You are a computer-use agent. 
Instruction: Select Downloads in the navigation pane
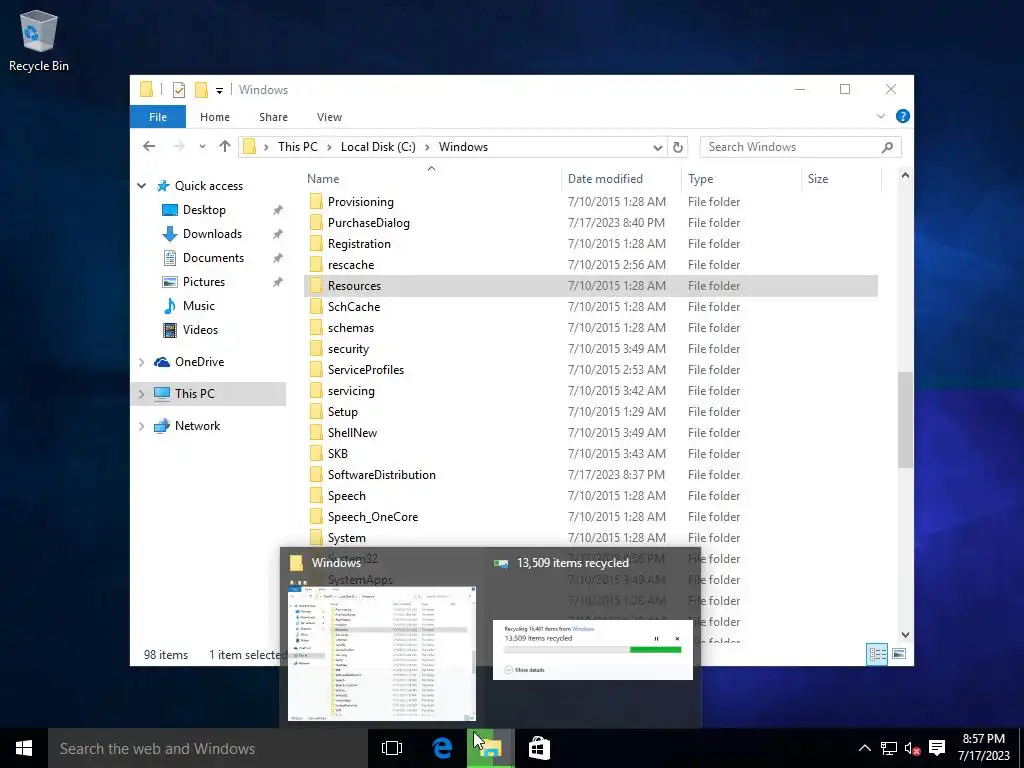[212, 234]
